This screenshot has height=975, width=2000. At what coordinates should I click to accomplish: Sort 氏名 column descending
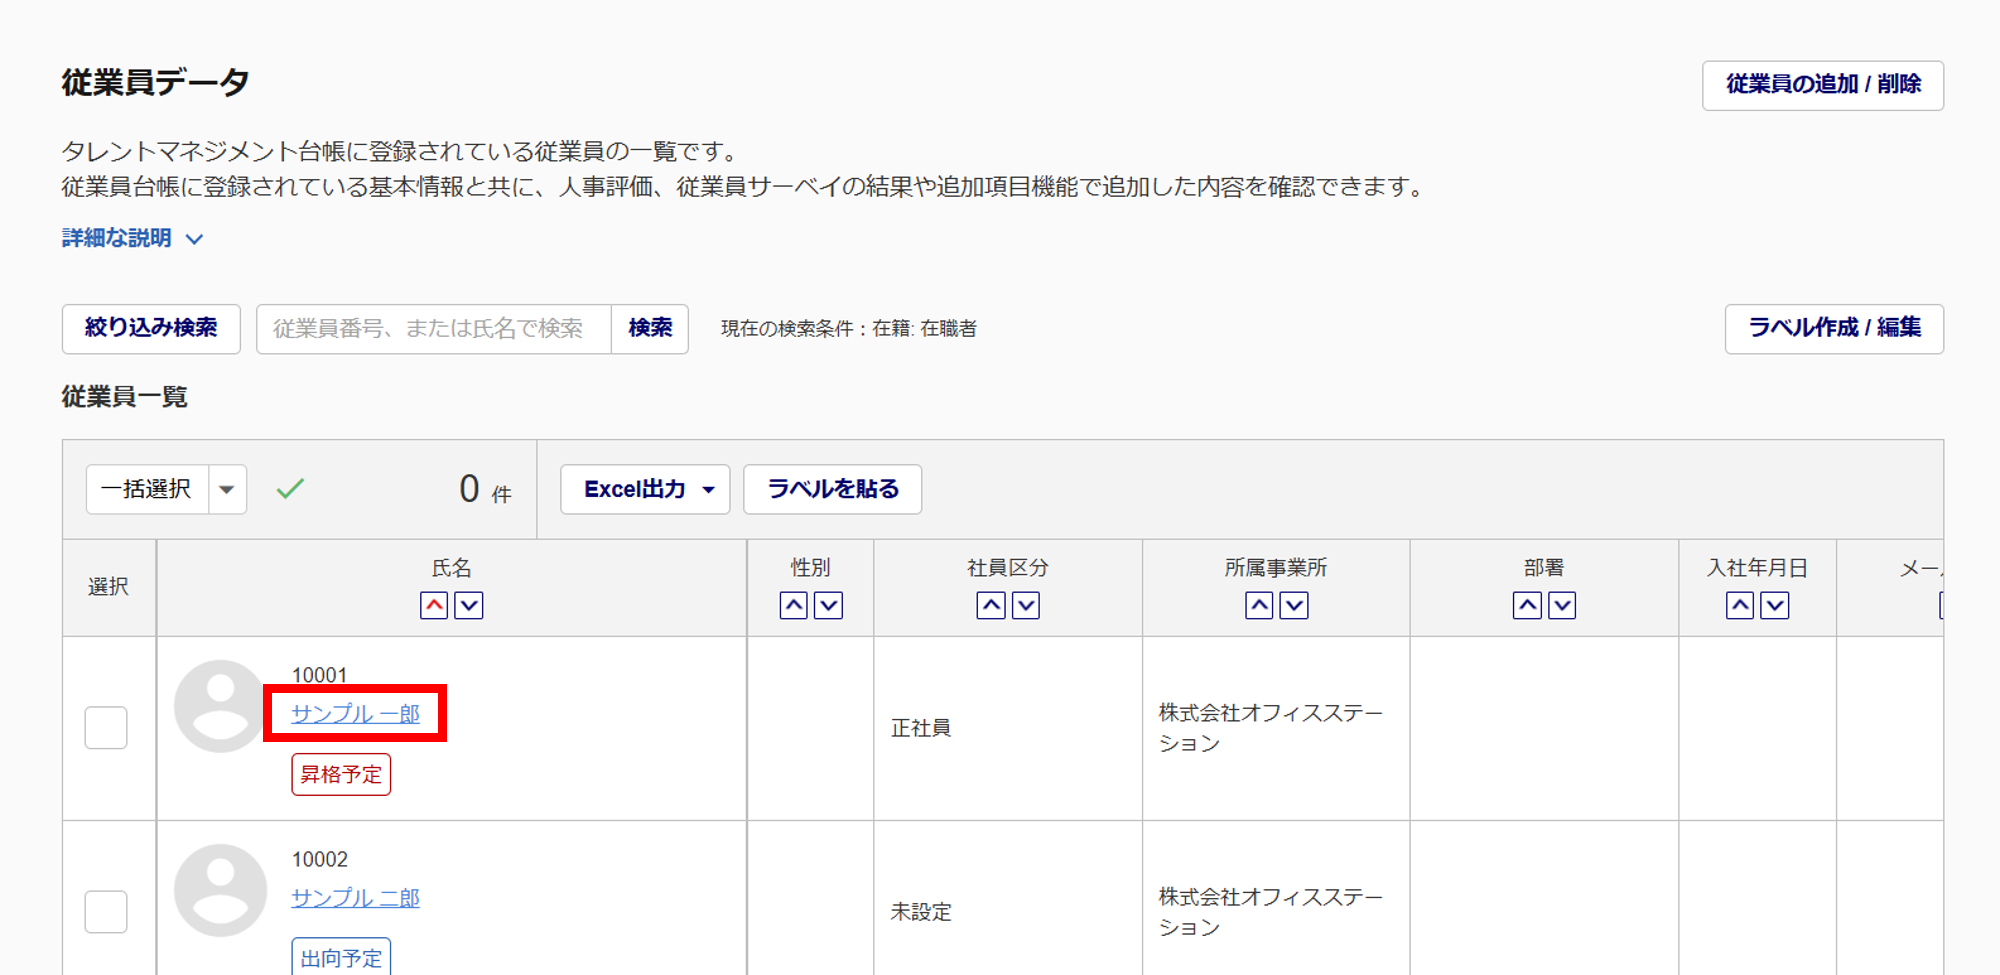(469, 605)
